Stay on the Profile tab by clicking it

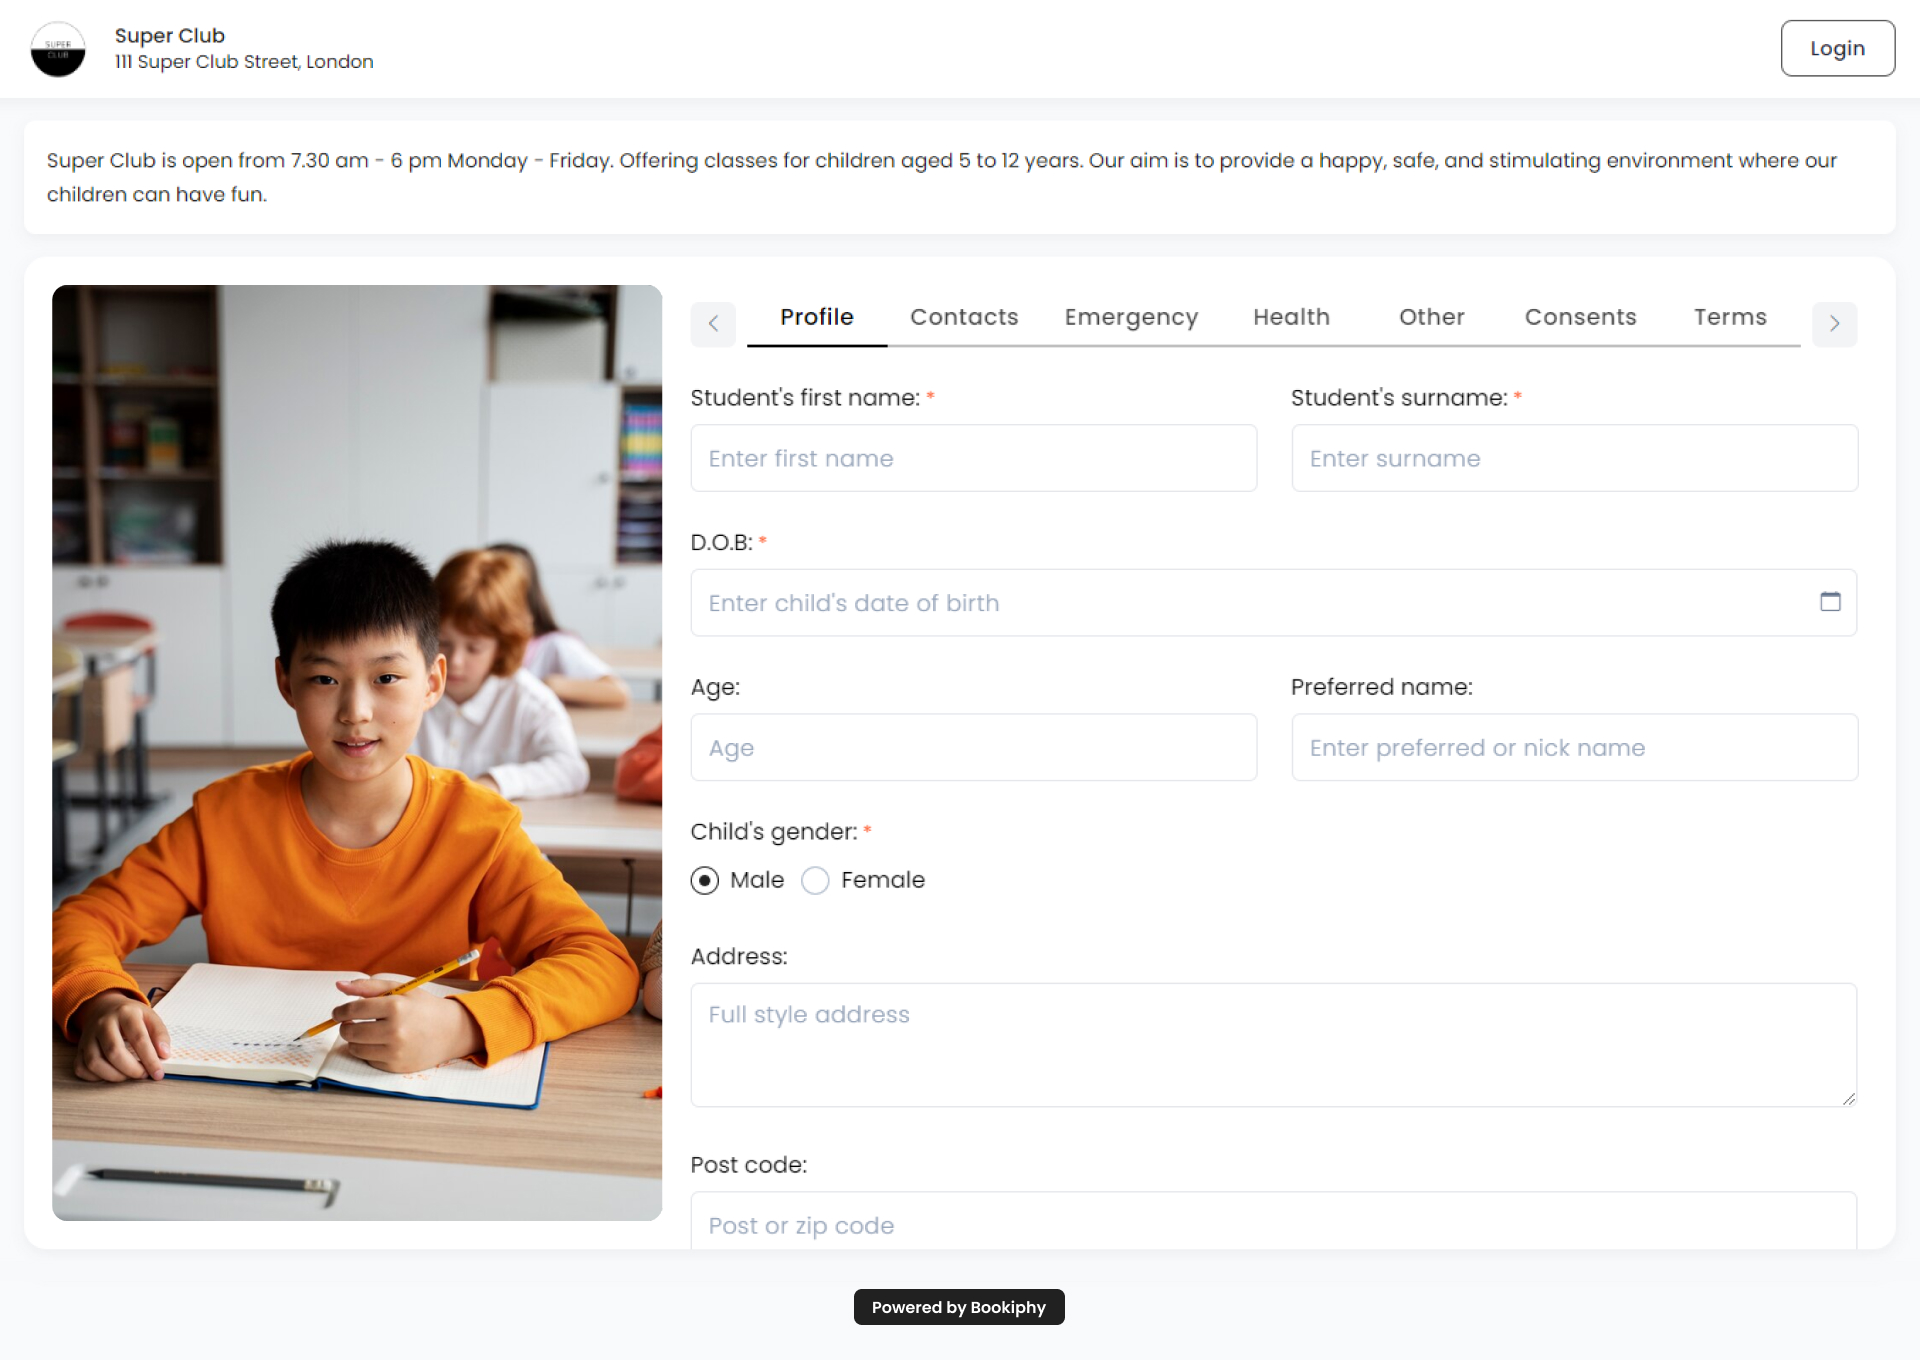816,317
